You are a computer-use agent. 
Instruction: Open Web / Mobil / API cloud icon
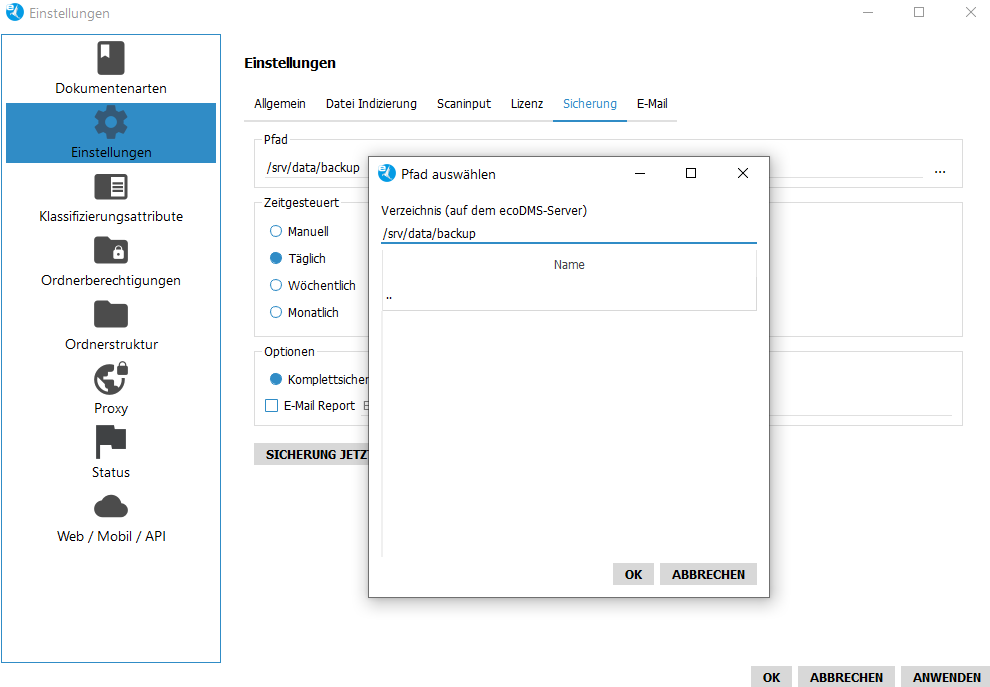(x=111, y=506)
